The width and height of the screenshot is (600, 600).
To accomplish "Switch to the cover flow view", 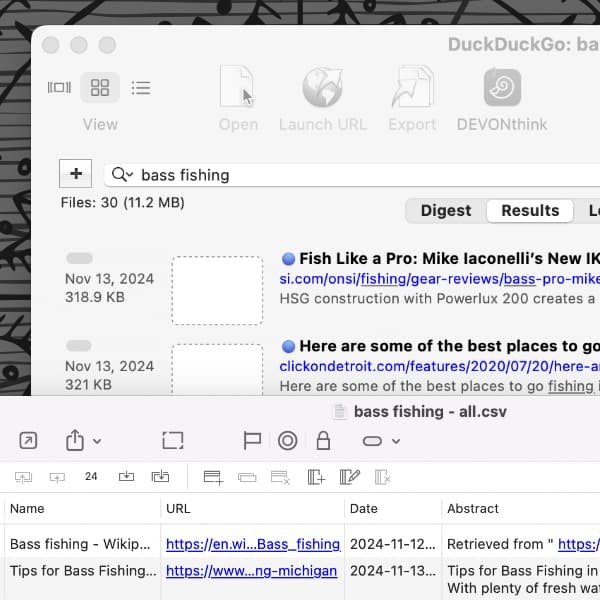I will point(59,88).
